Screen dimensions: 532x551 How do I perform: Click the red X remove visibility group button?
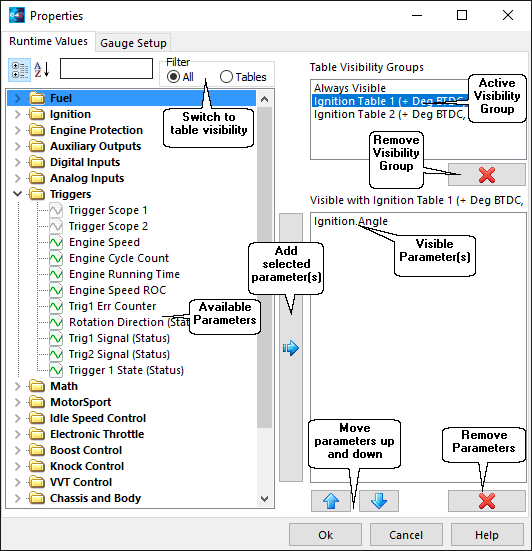click(487, 175)
